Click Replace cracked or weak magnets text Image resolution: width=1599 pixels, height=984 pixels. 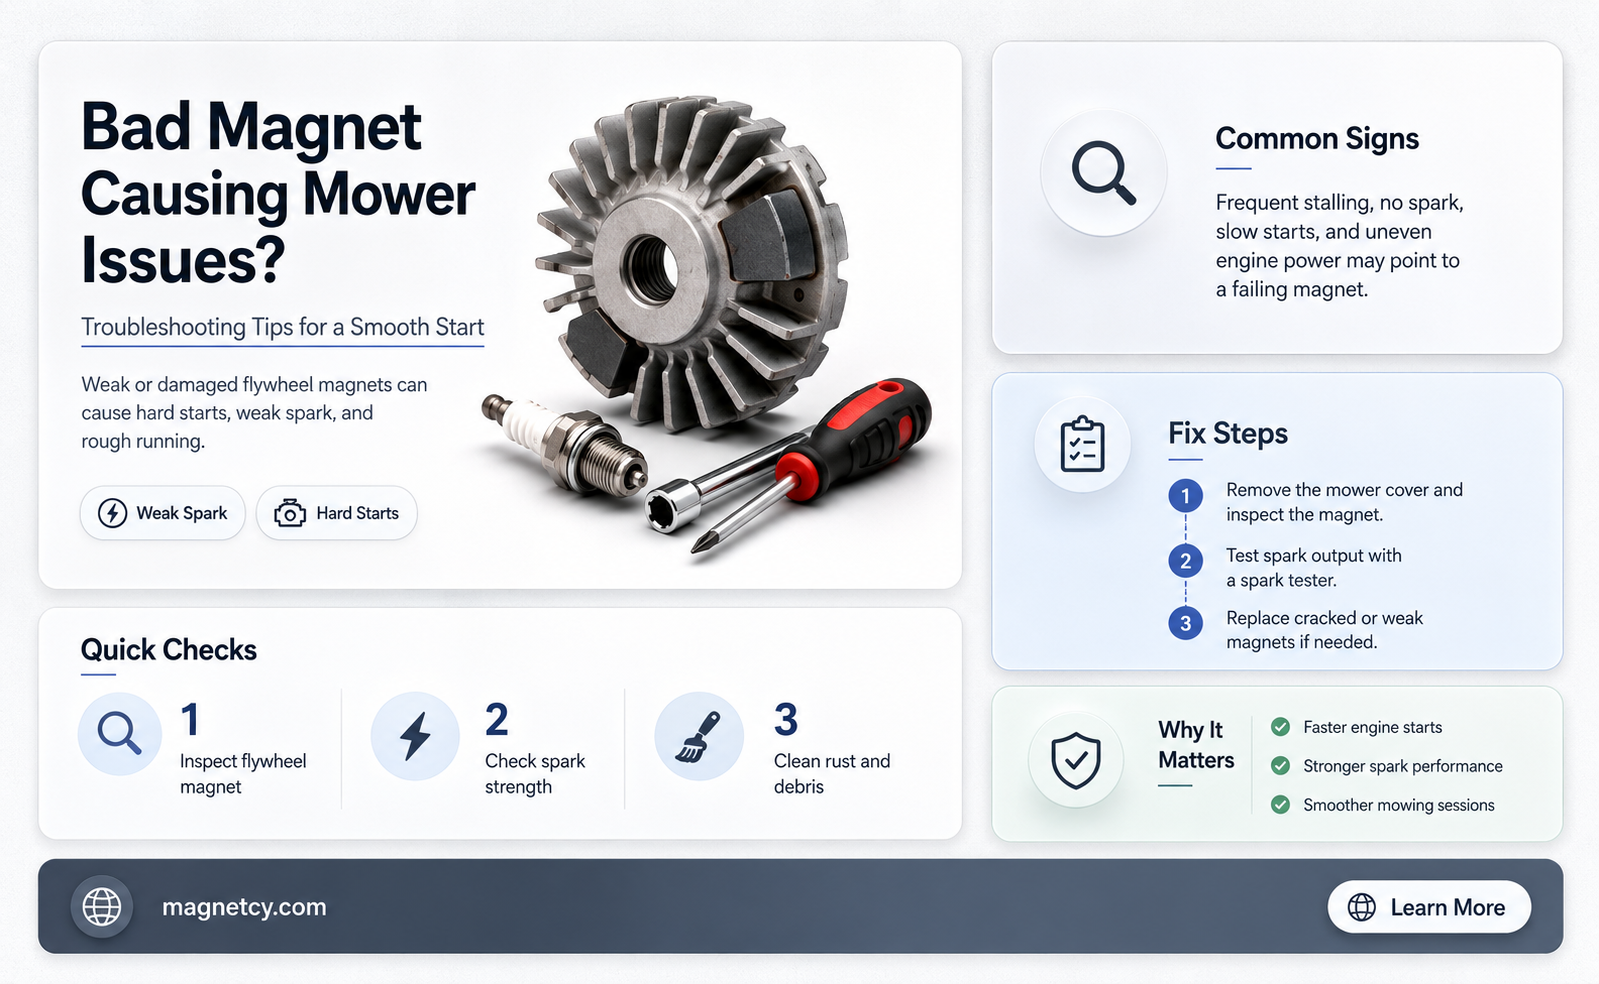1324,630
